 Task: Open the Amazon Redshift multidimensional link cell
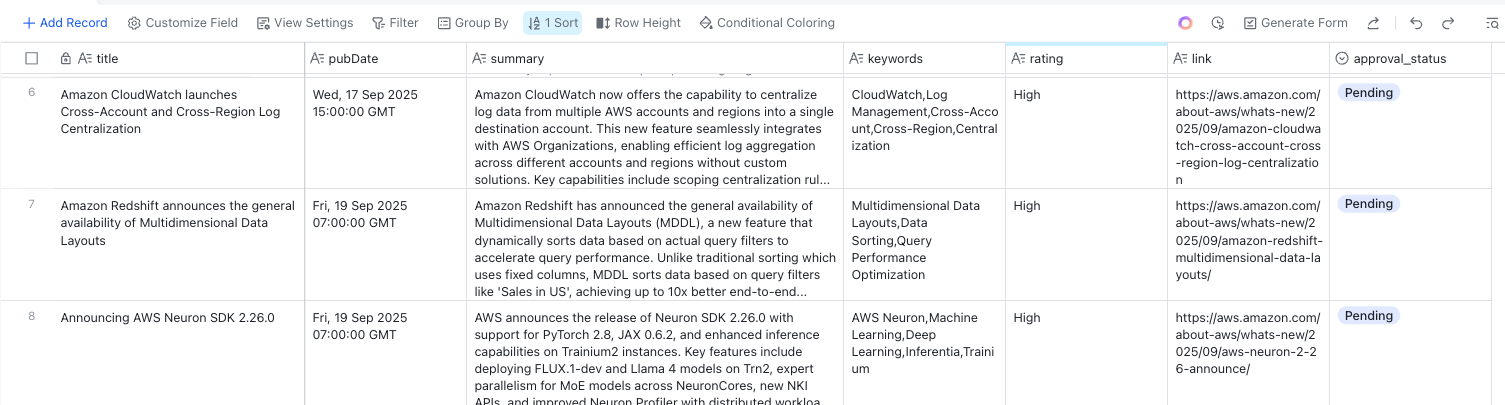point(1249,240)
